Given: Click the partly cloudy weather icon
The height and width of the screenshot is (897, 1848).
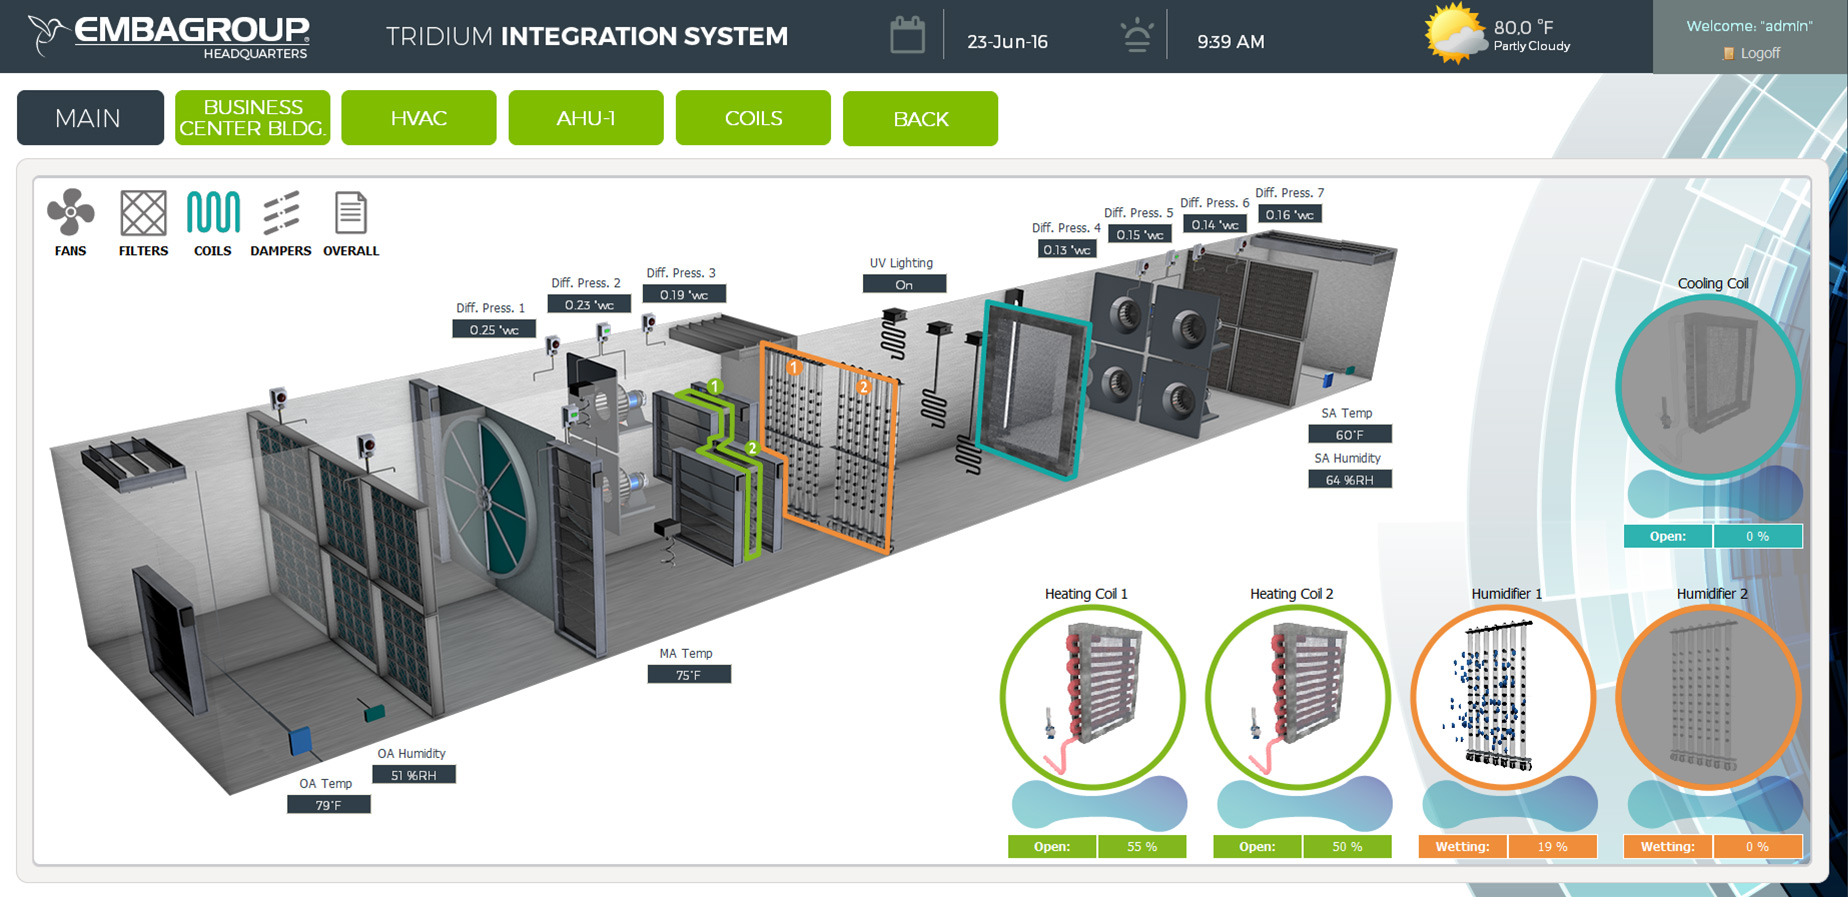Looking at the screenshot, I should [1455, 34].
